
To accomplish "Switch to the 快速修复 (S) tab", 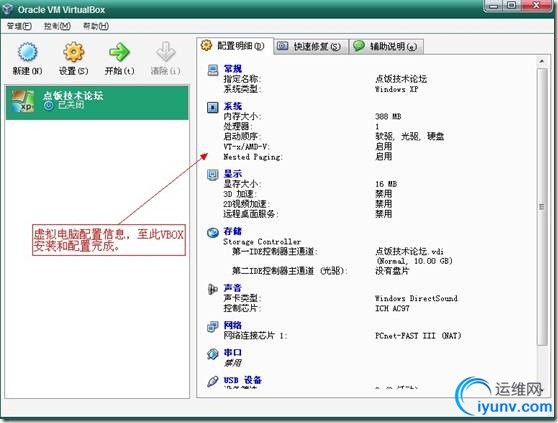I will coord(311,46).
